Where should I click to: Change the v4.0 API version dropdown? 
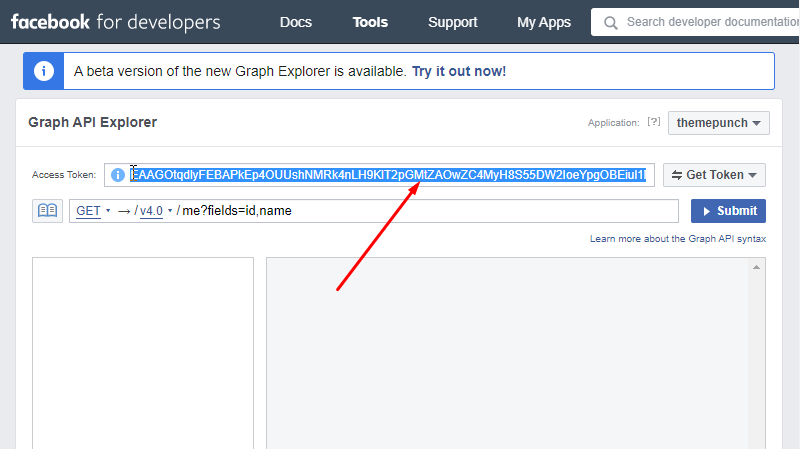pos(156,211)
